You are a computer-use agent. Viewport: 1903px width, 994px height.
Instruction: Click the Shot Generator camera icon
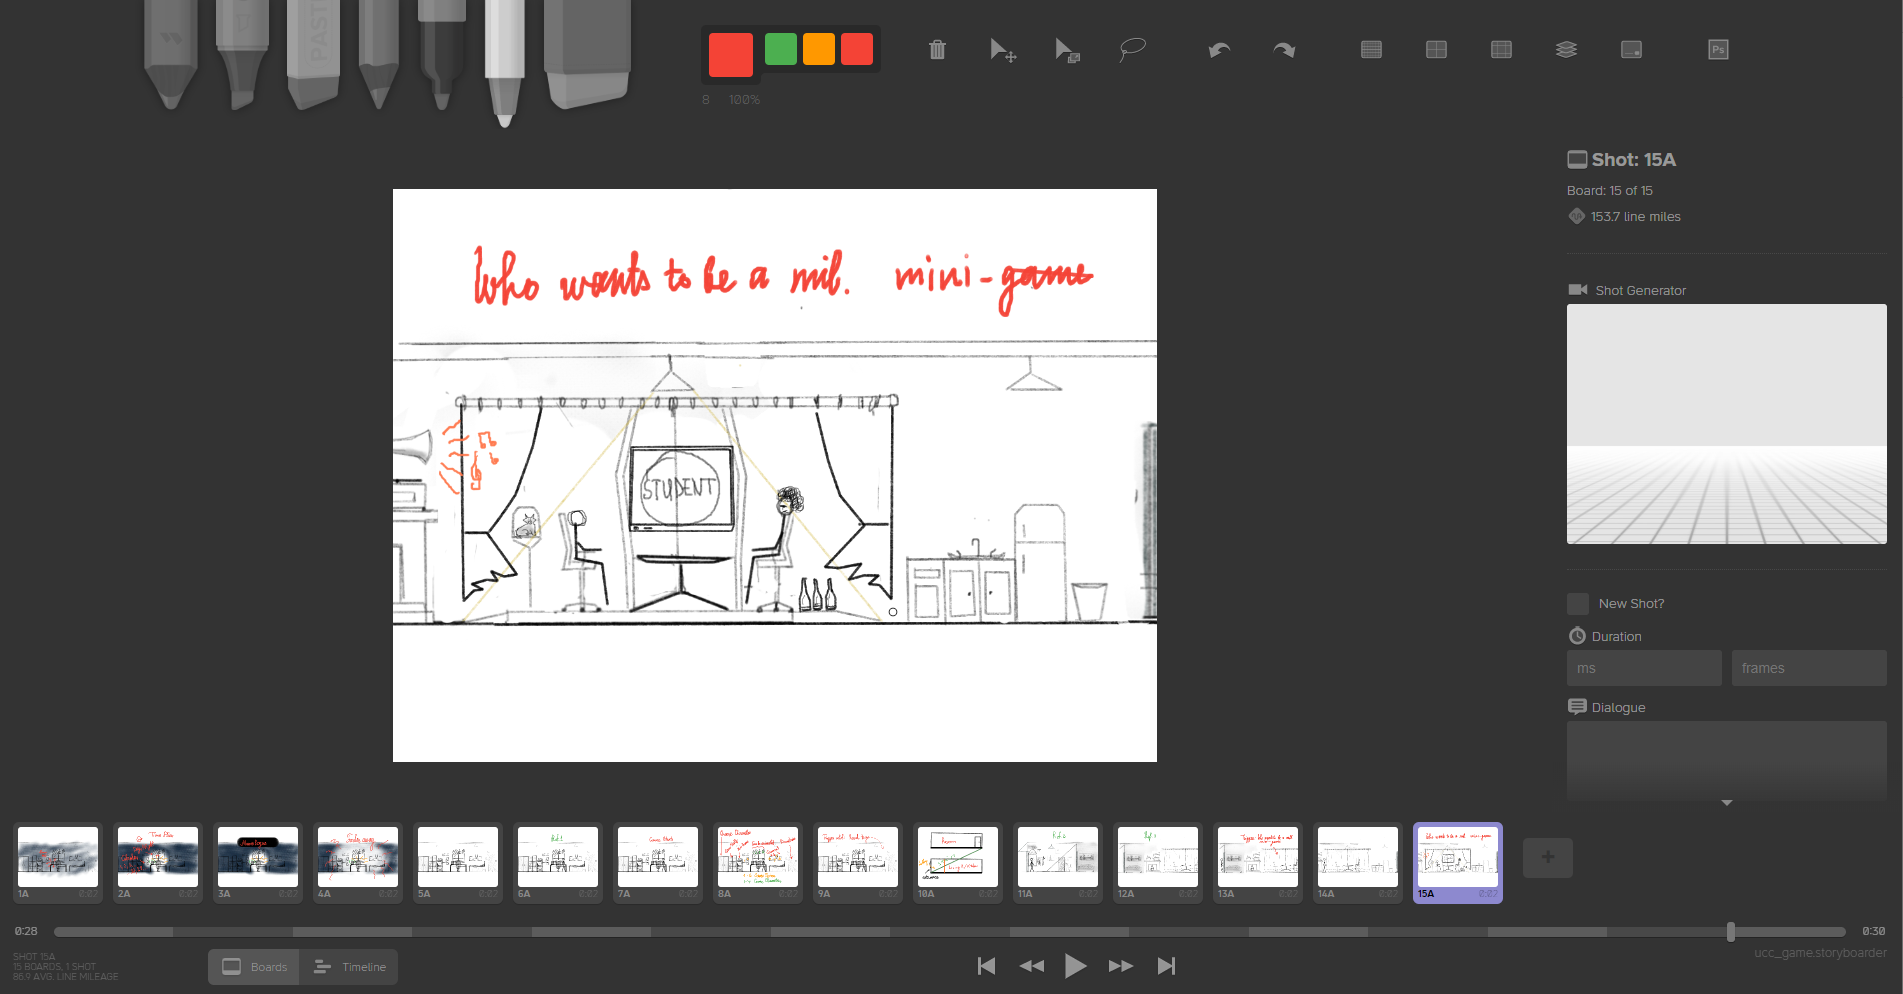click(1578, 290)
